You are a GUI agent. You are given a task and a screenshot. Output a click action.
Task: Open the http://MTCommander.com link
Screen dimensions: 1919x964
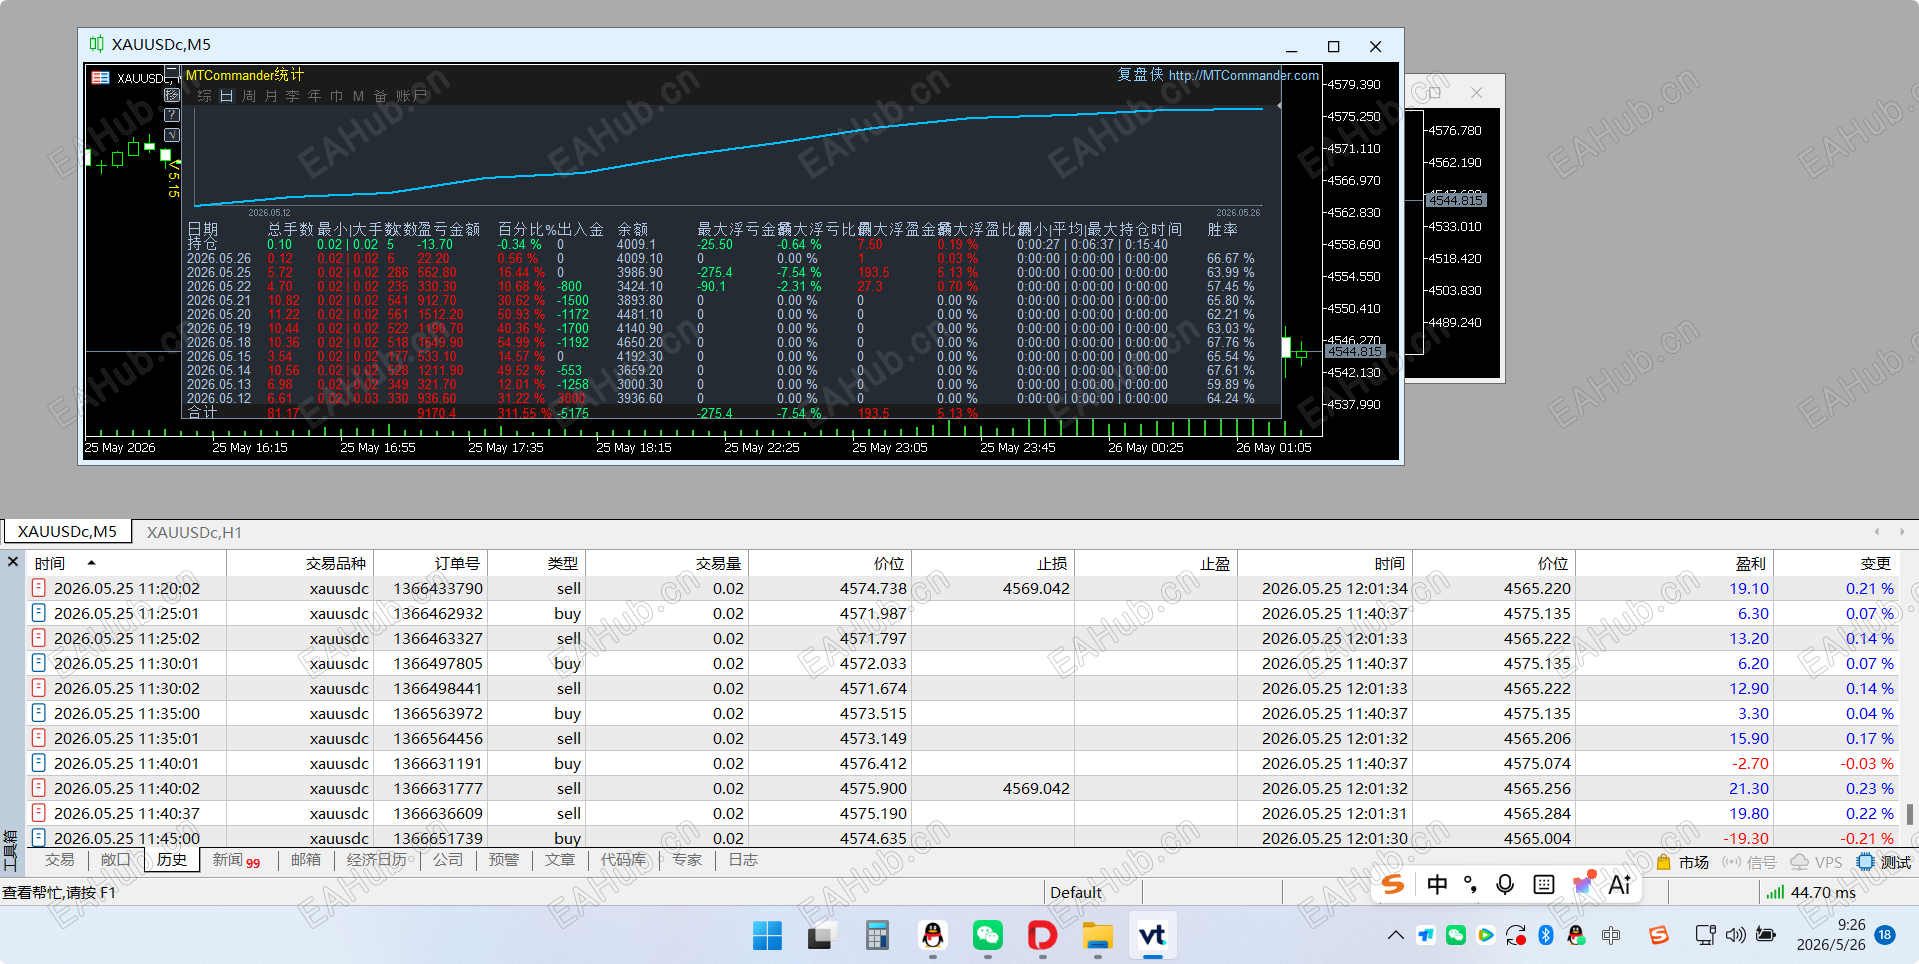(1243, 75)
